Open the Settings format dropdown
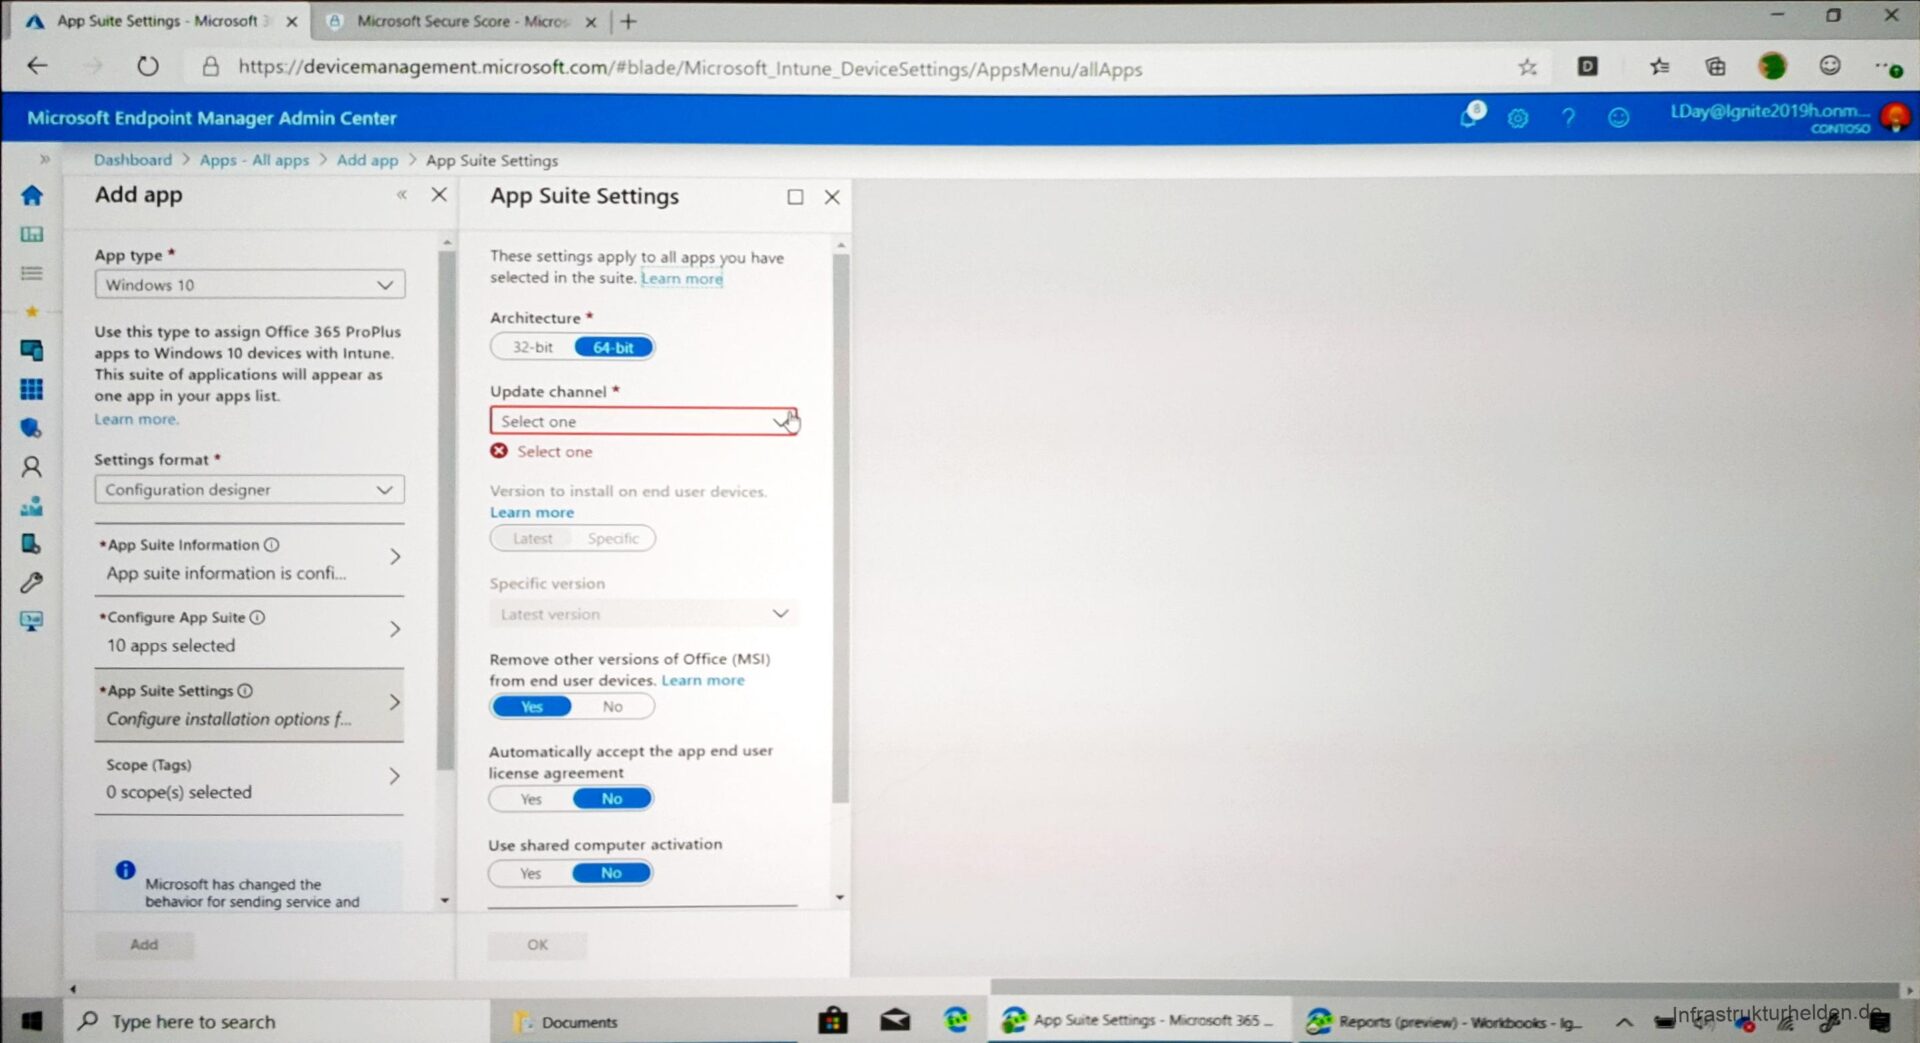Viewport: 1920px width, 1043px height. [x=250, y=490]
